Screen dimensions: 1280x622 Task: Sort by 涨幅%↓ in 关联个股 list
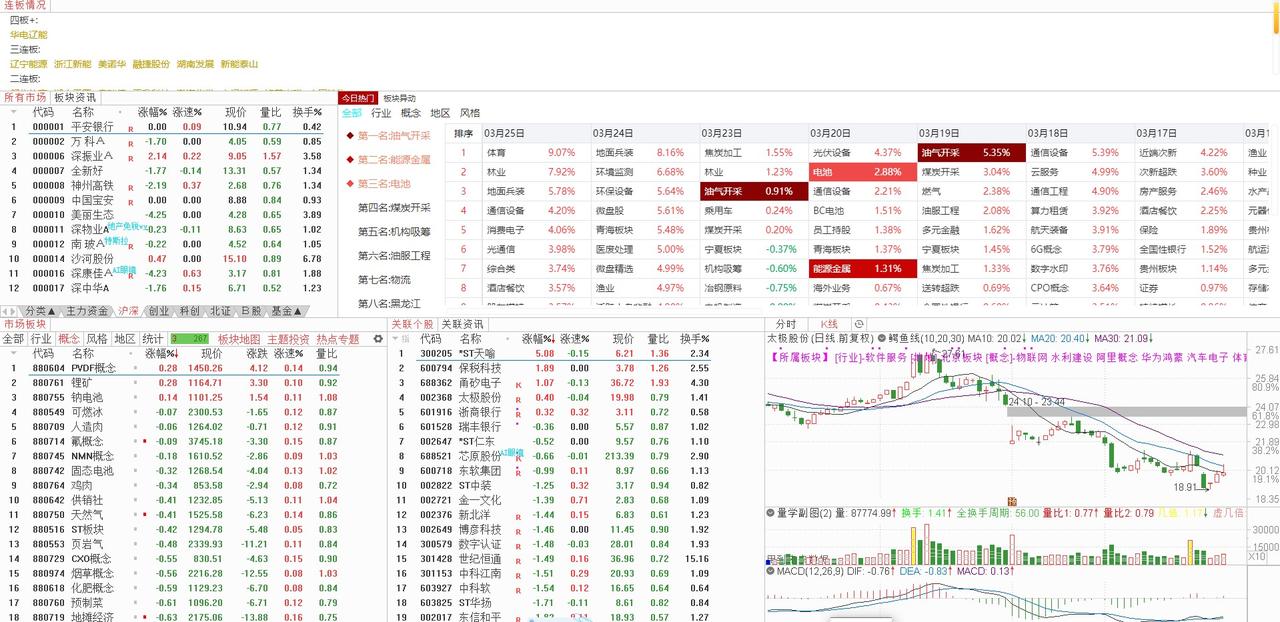point(539,339)
